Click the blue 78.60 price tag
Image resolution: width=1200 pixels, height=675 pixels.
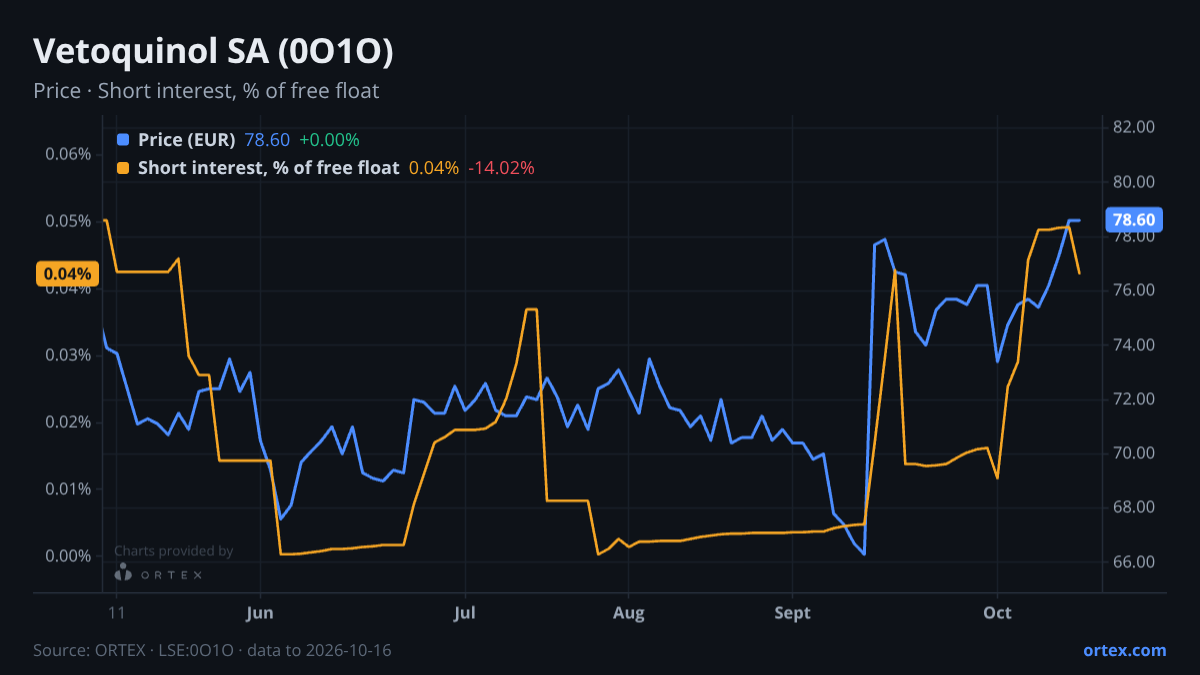click(1133, 220)
